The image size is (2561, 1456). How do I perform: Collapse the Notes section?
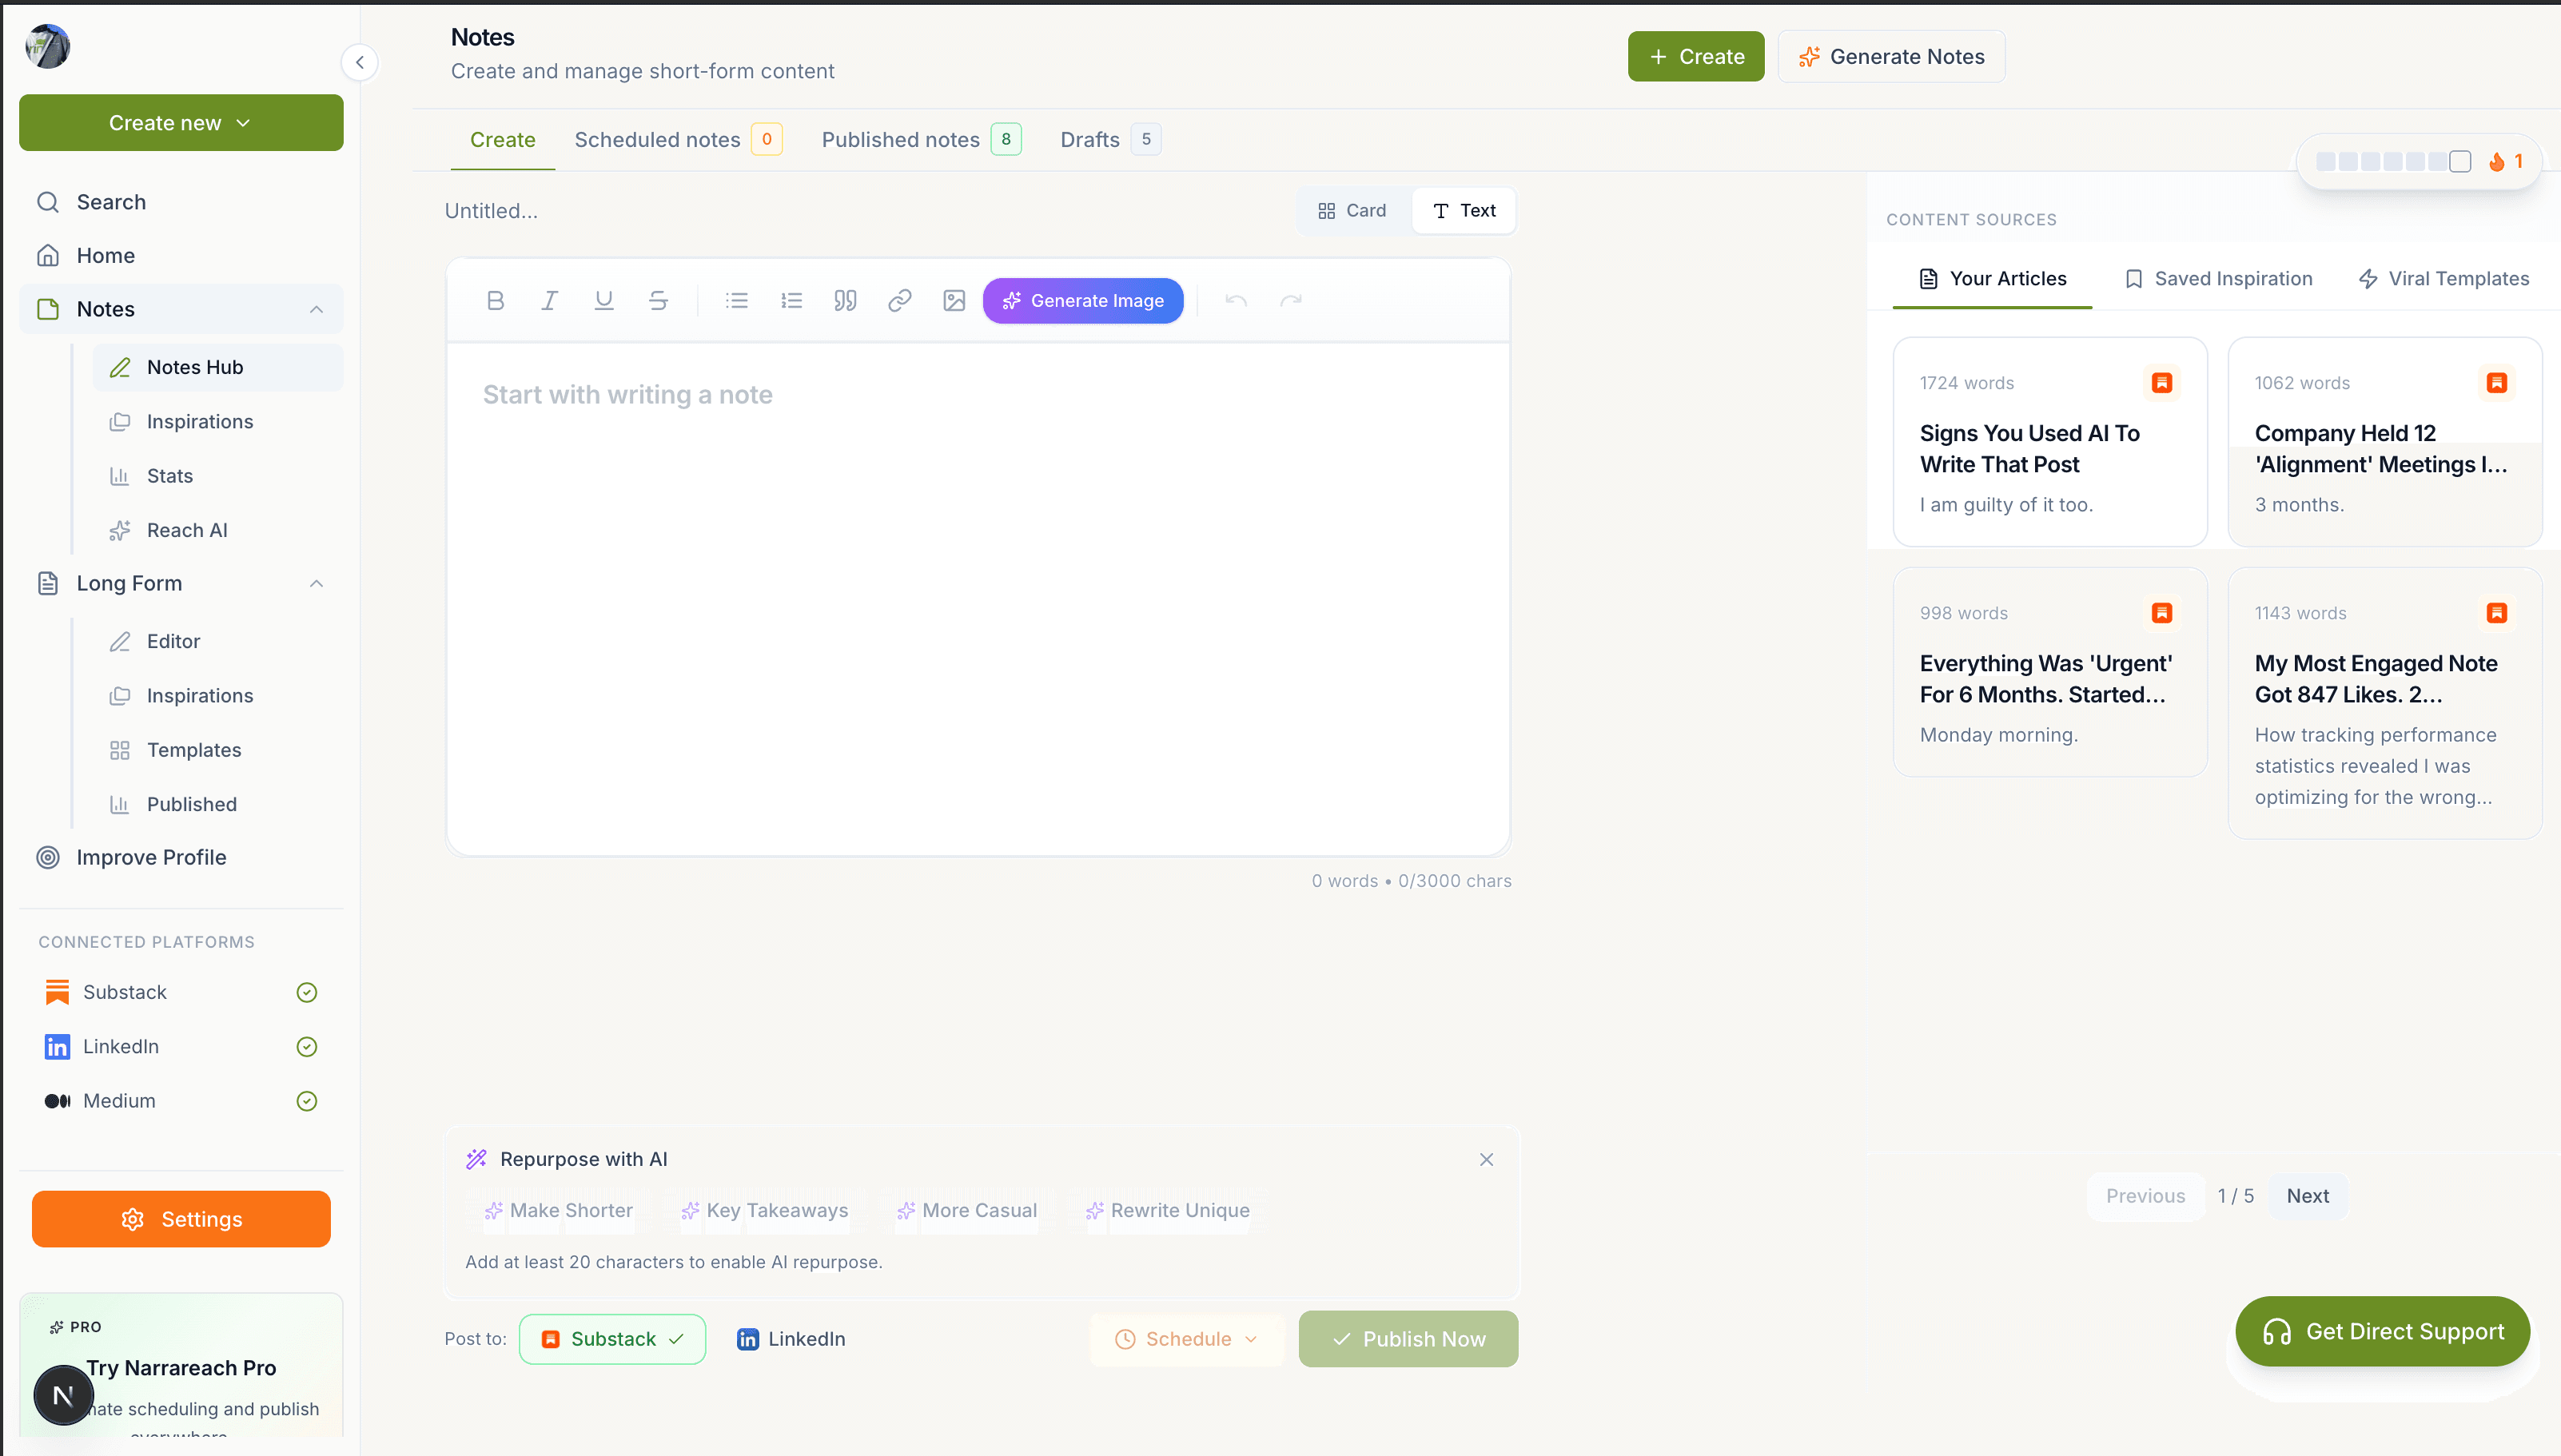(x=316, y=309)
